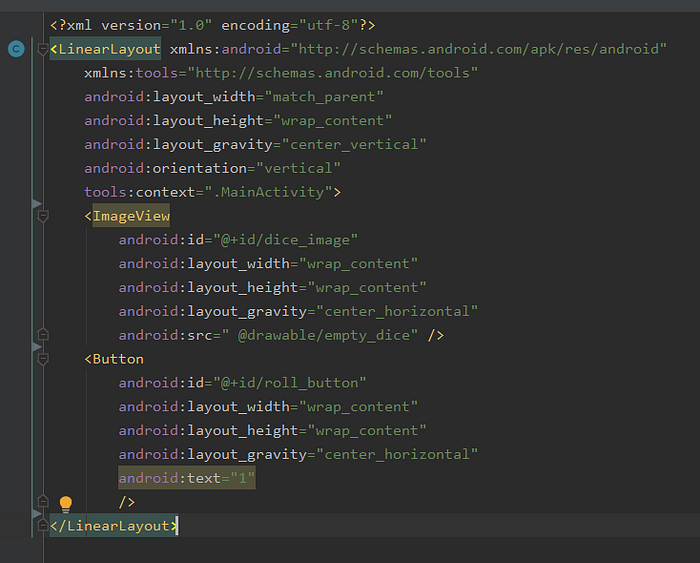Click the blue C related-class gutter icon
Viewport: 700px width, 563px height.
pos(16,49)
